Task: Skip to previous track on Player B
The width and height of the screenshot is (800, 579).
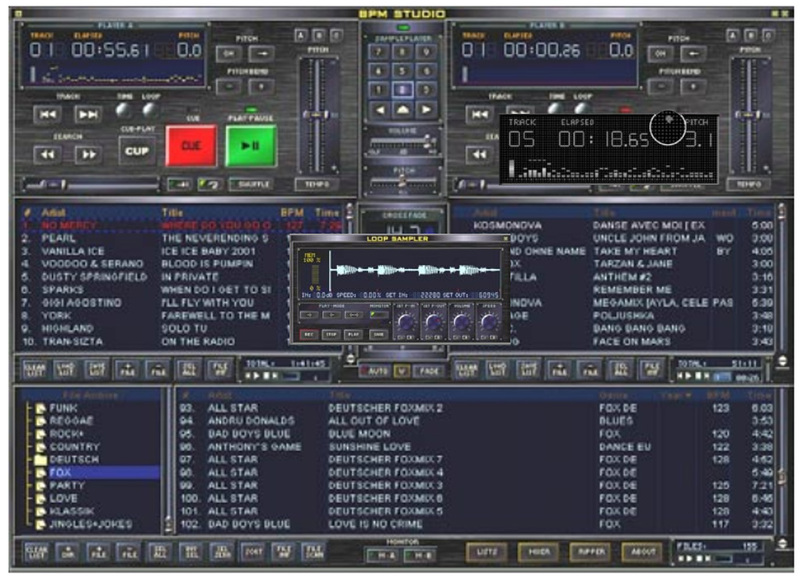Action: click(480, 114)
